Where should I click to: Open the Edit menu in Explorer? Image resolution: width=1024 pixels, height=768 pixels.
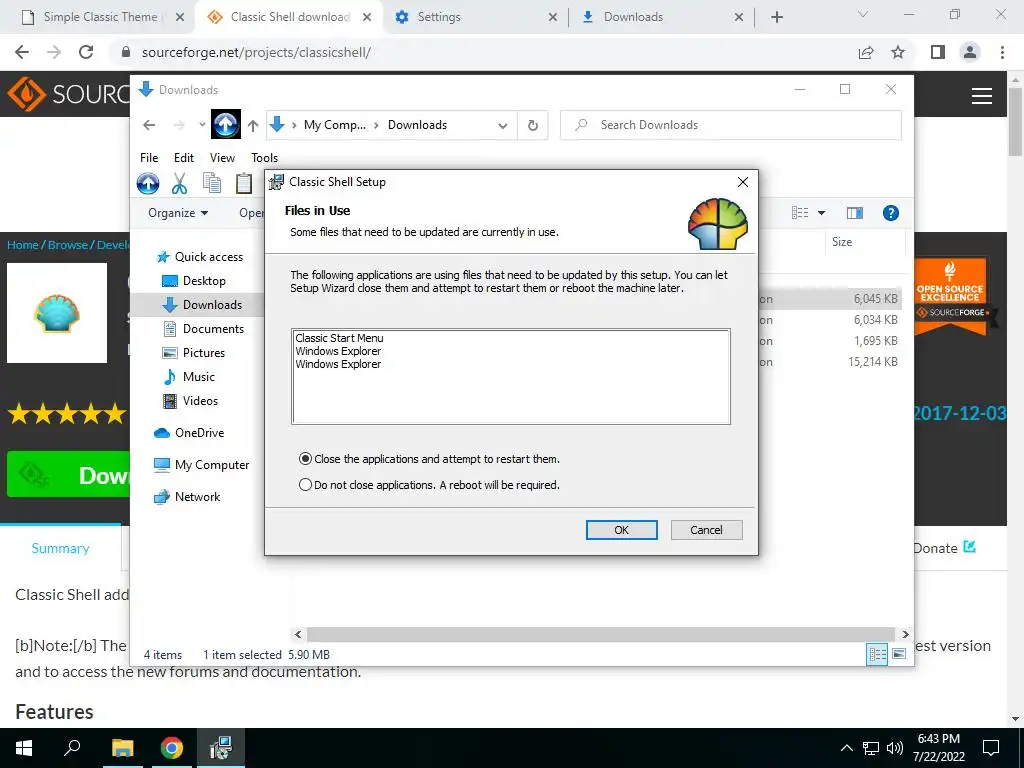184,157
